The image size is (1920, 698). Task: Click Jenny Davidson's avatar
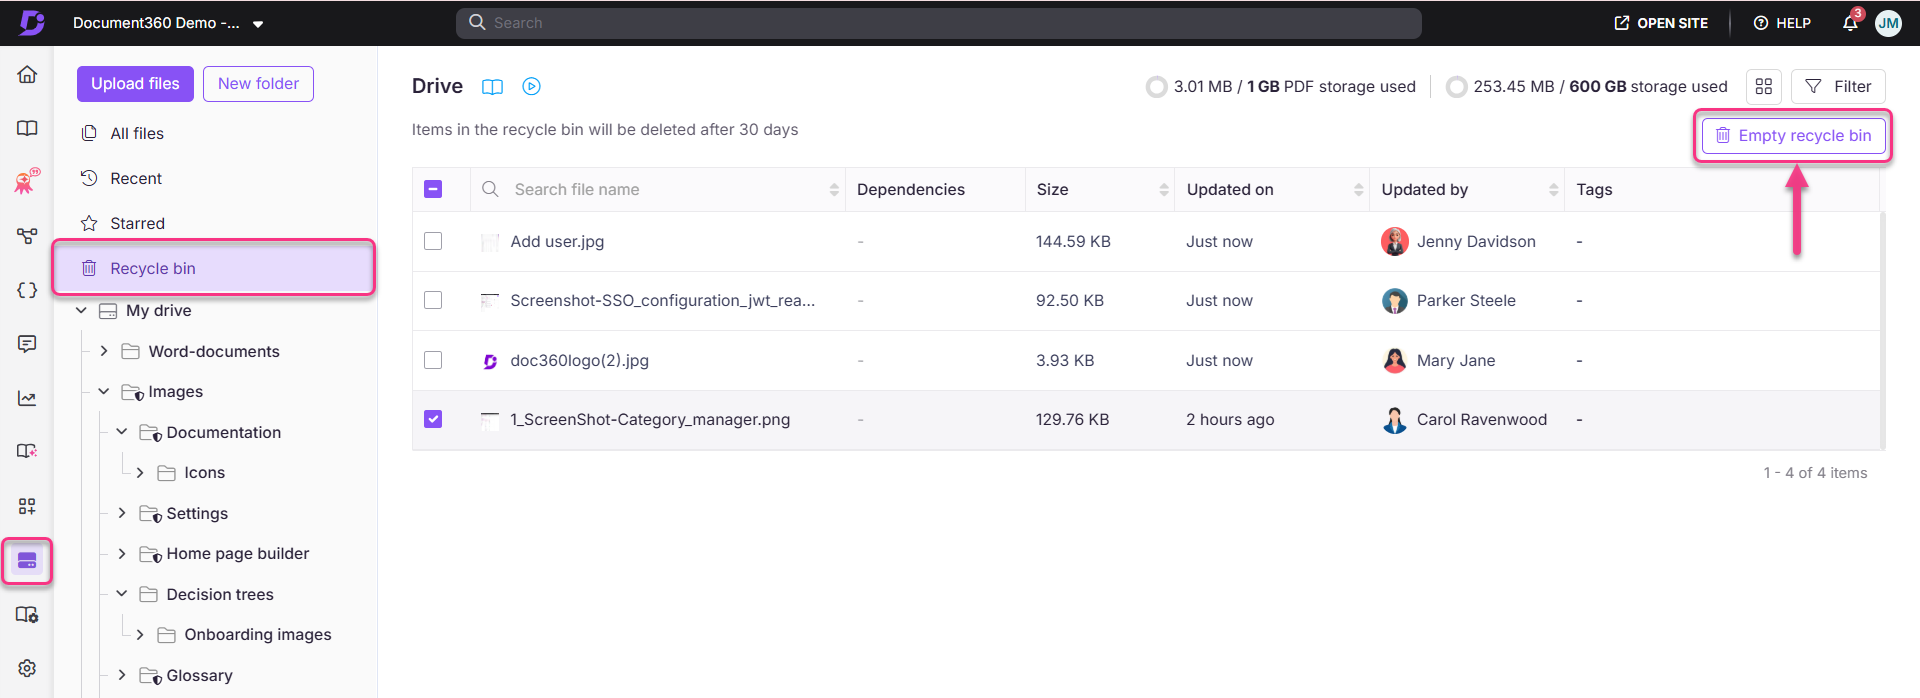tap(1395, 241)
